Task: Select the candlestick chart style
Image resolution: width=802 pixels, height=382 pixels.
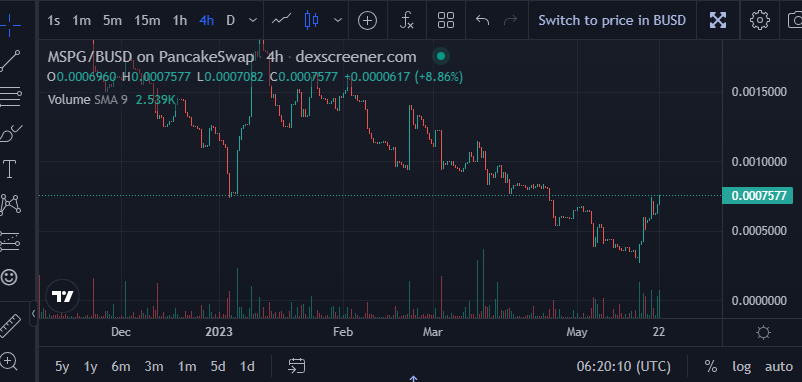Action: coord(311,20)
